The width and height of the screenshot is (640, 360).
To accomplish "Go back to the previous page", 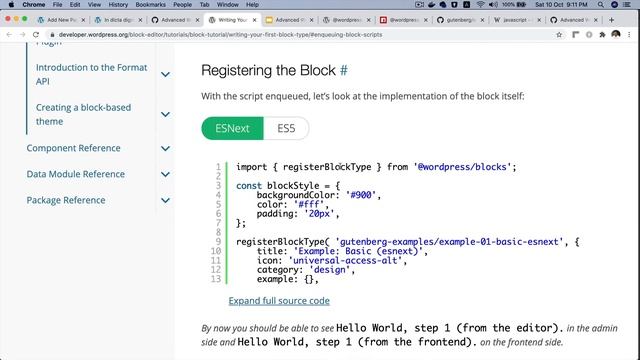I will point(9,35).
